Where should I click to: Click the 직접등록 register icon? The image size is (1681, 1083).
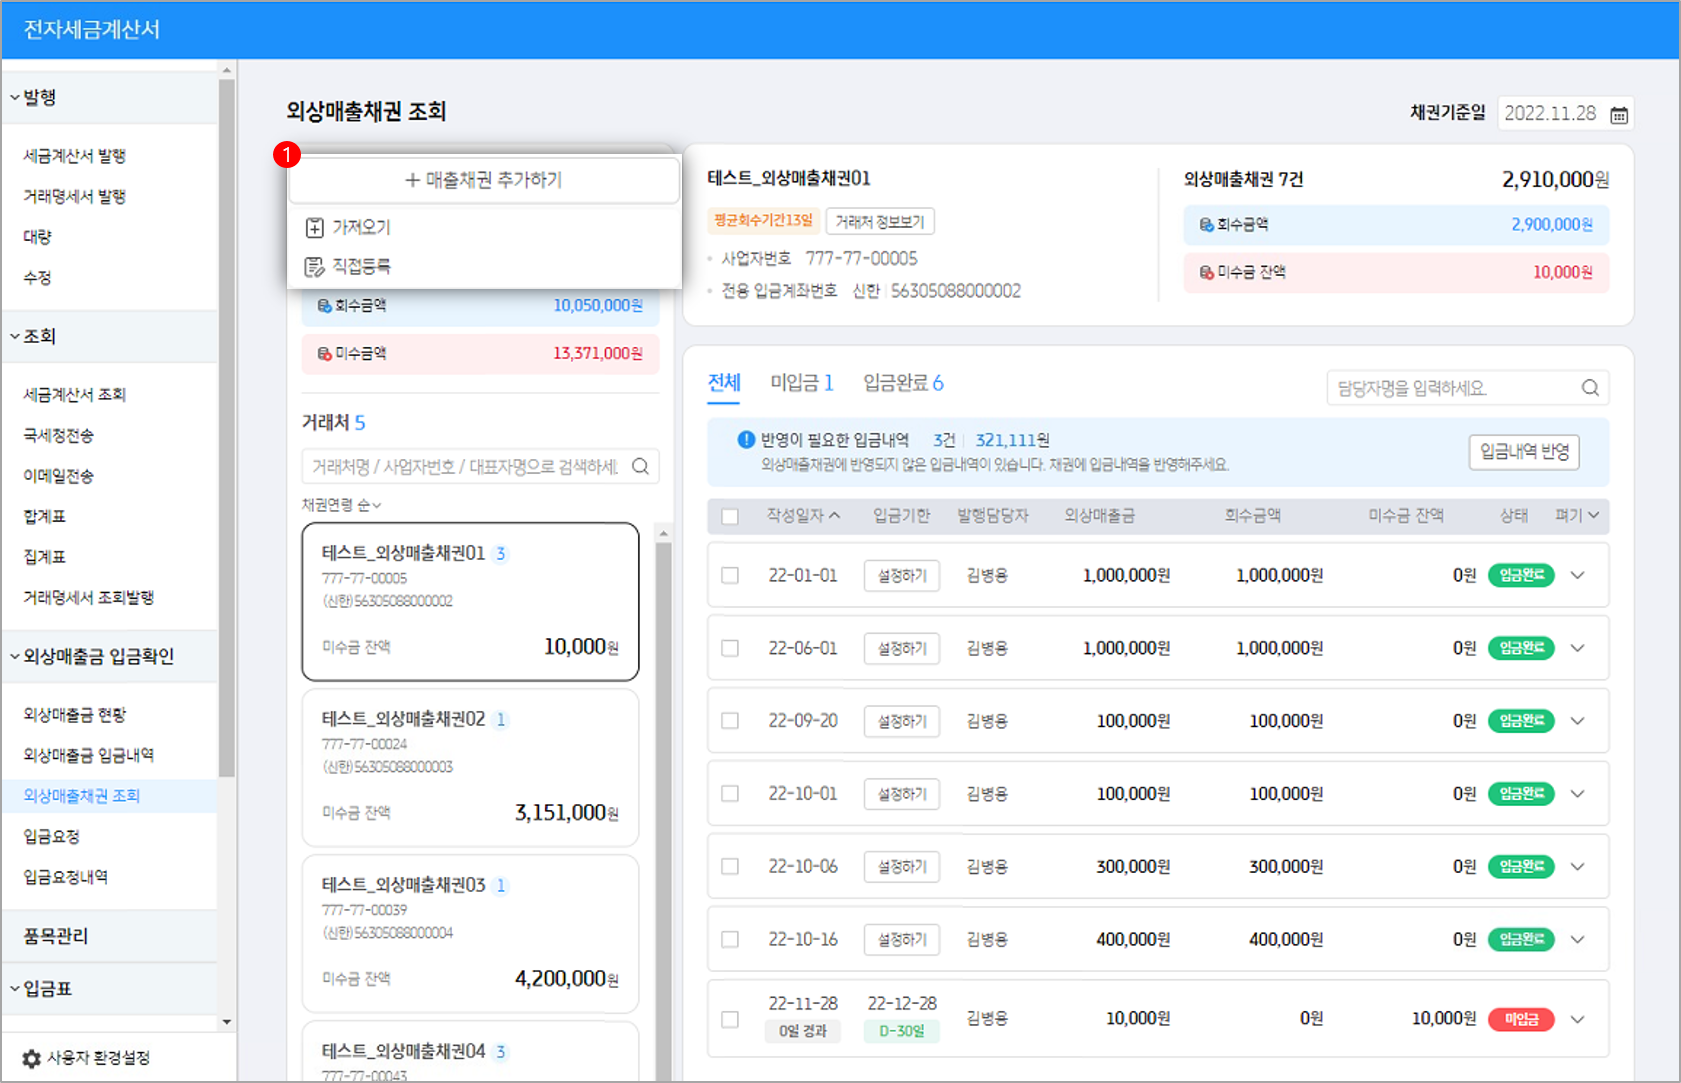[x=314, y=266]
